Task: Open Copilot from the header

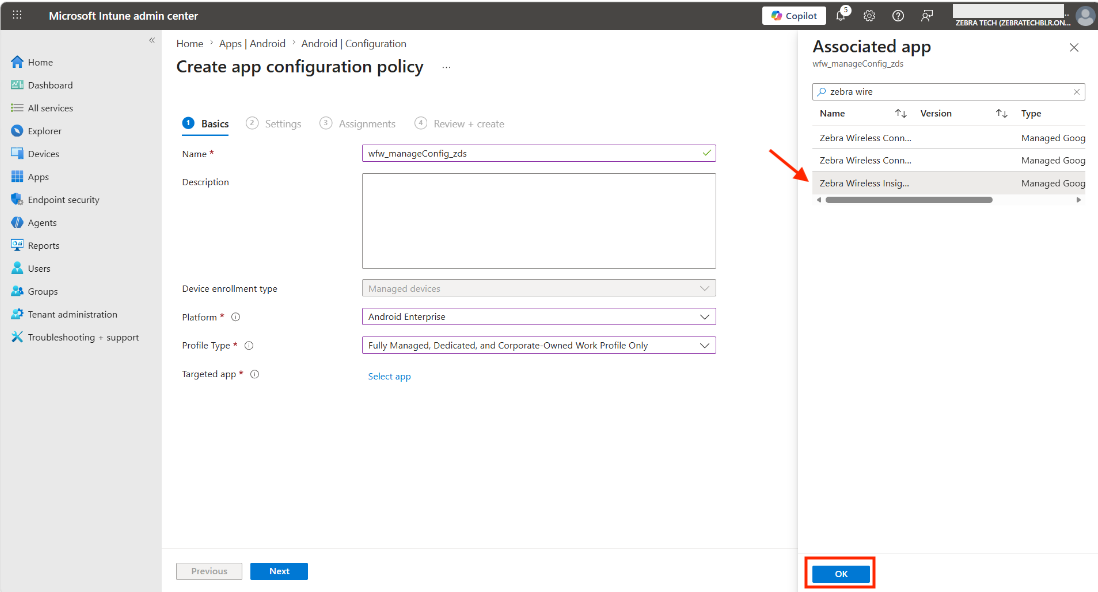Action: point(794,15)
